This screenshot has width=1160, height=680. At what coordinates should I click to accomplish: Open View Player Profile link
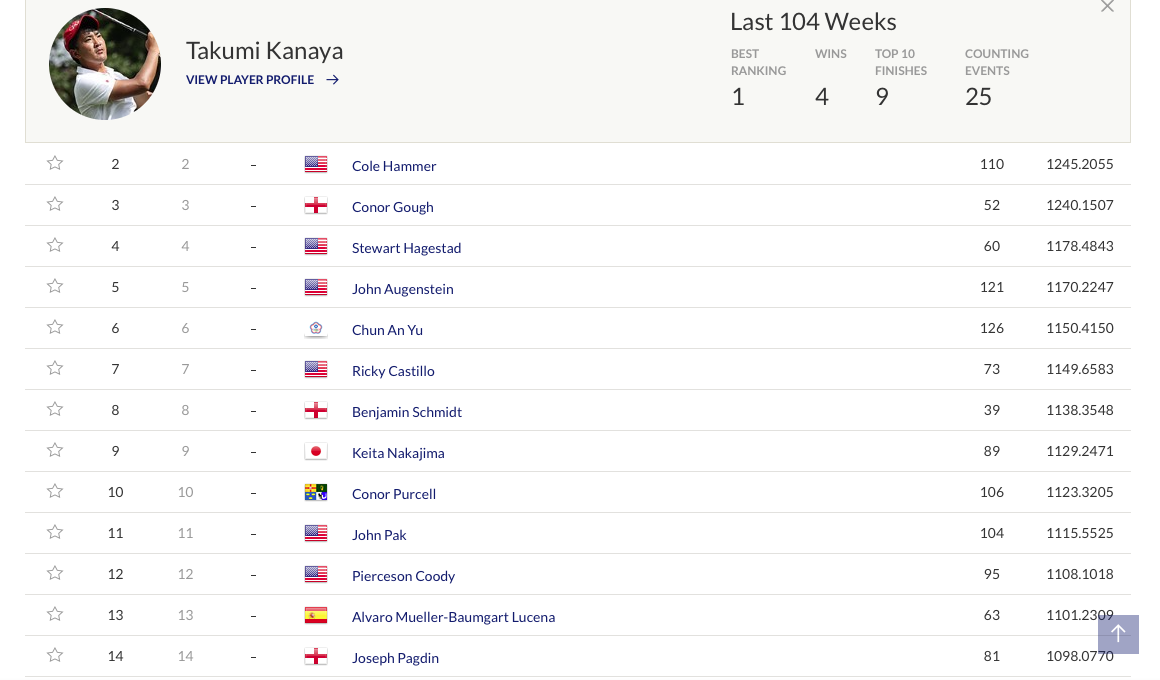[250, 80]
